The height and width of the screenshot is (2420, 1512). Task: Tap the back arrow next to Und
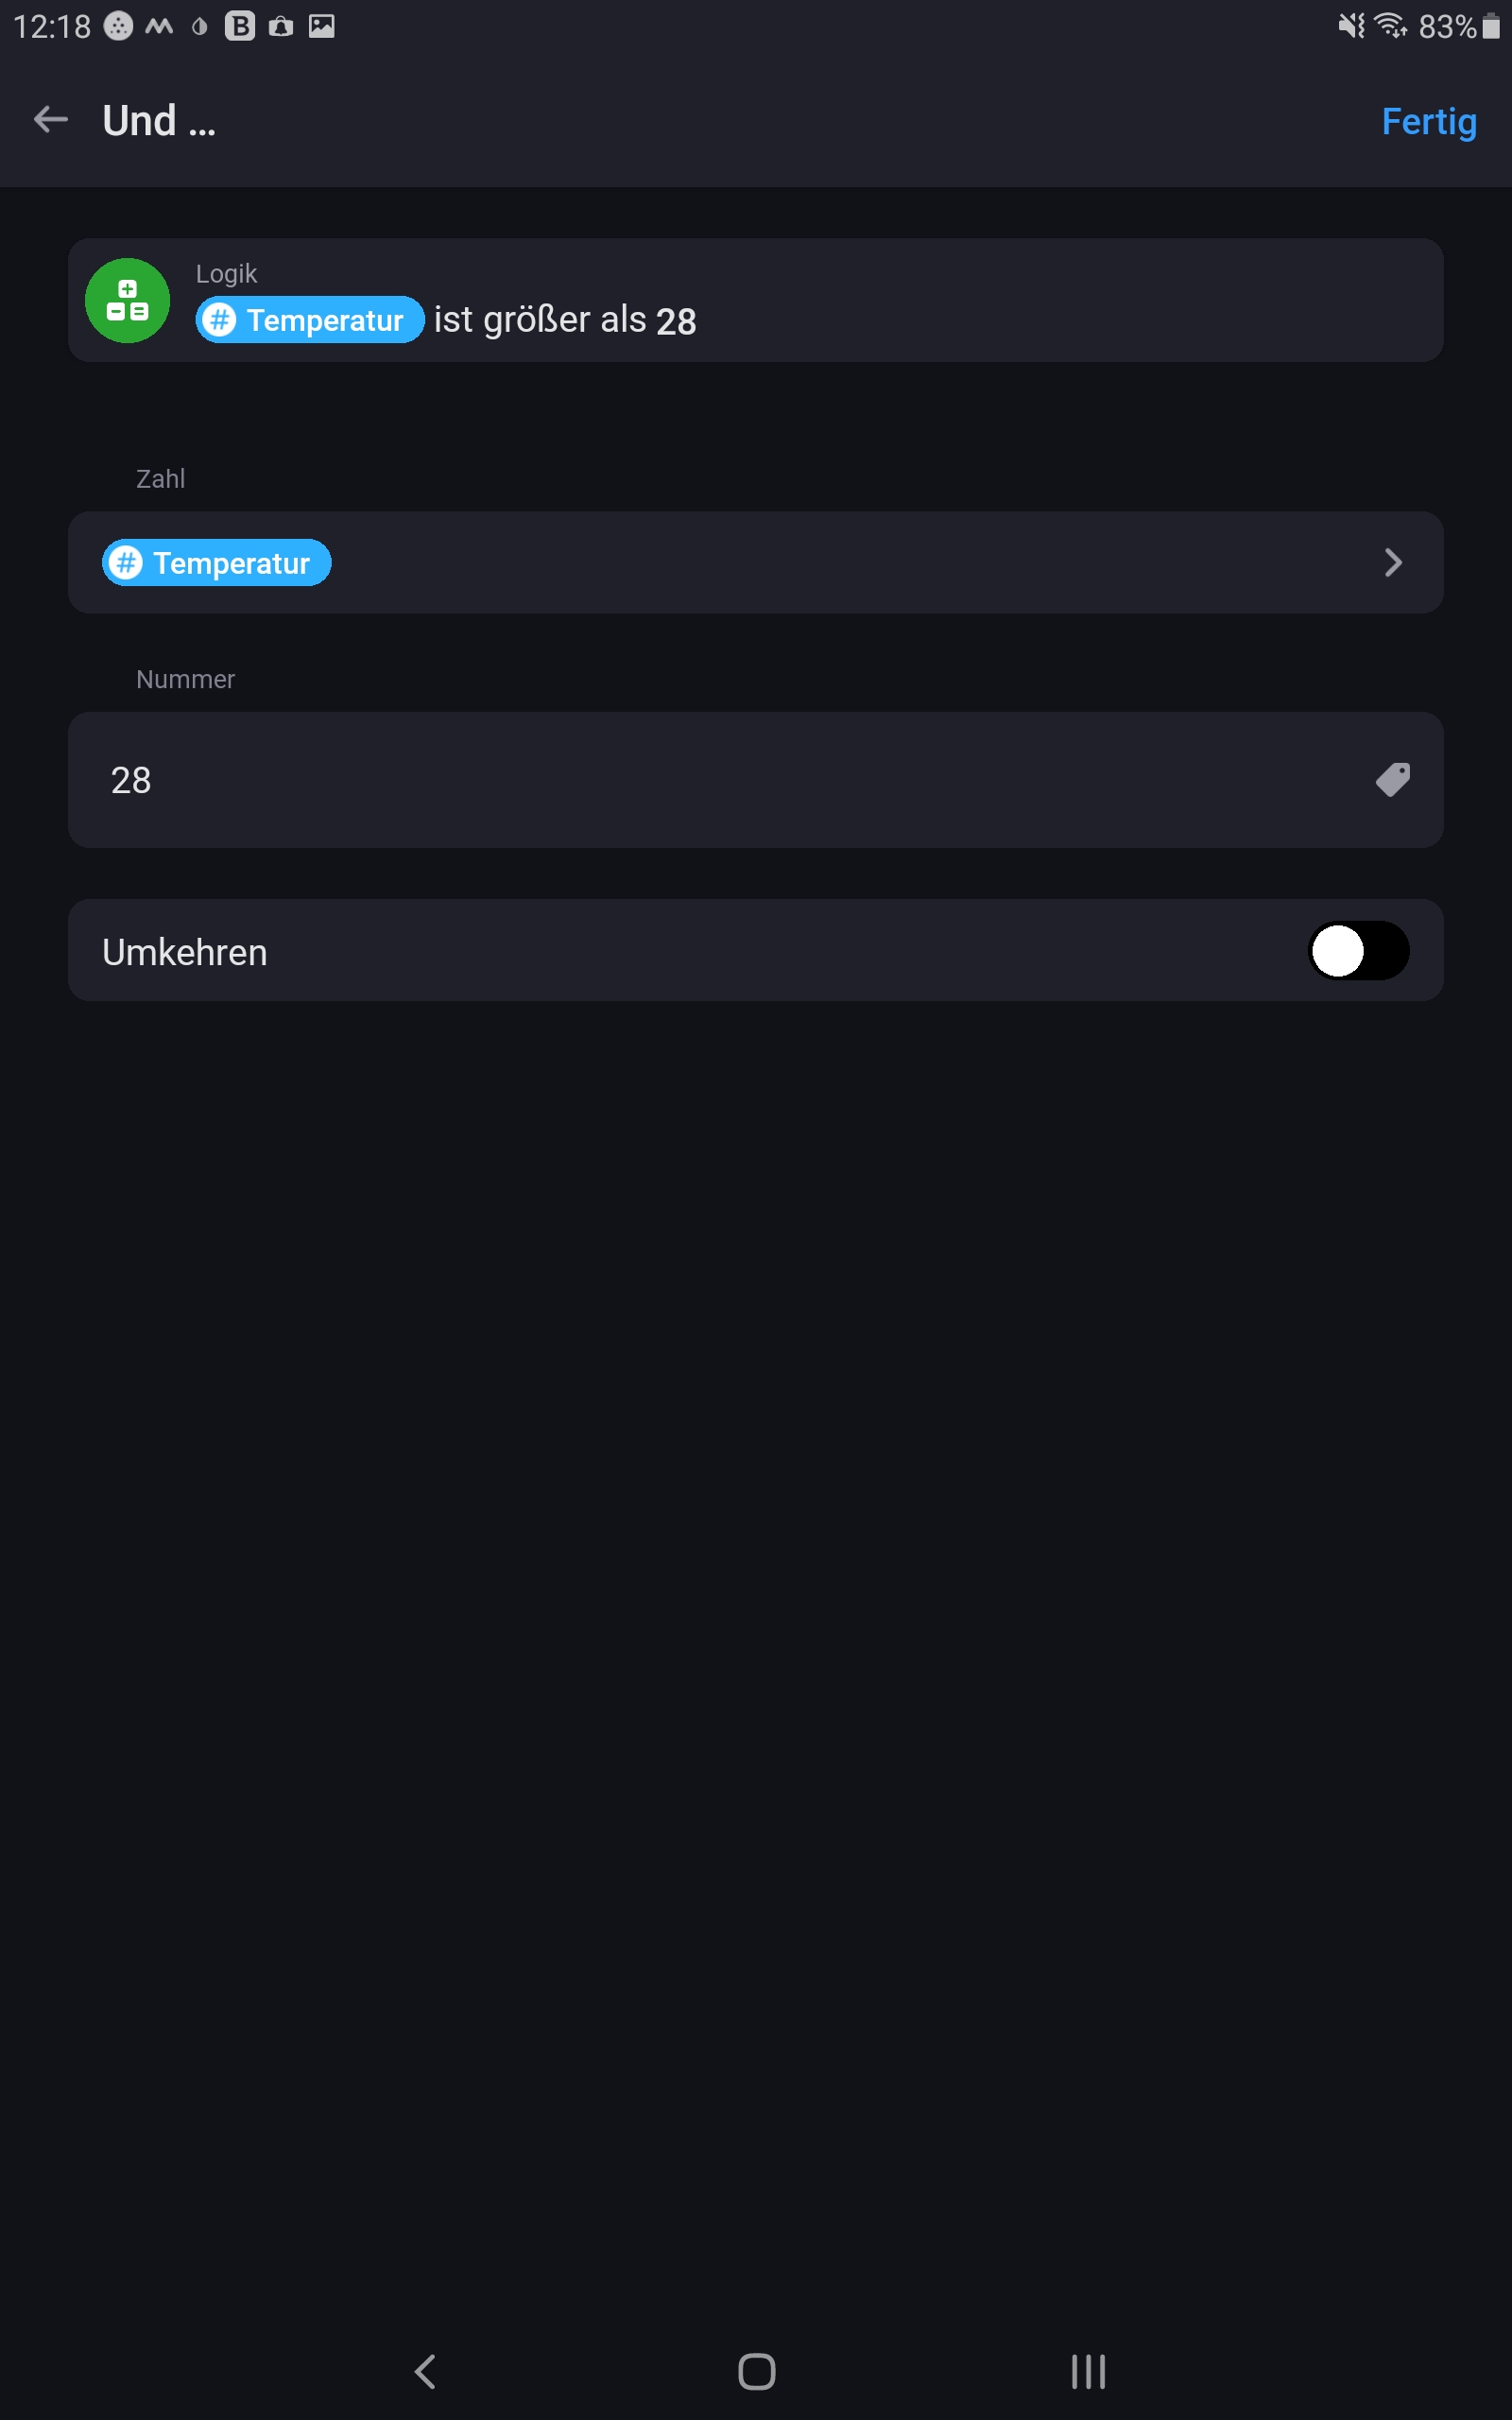(51, 120)
